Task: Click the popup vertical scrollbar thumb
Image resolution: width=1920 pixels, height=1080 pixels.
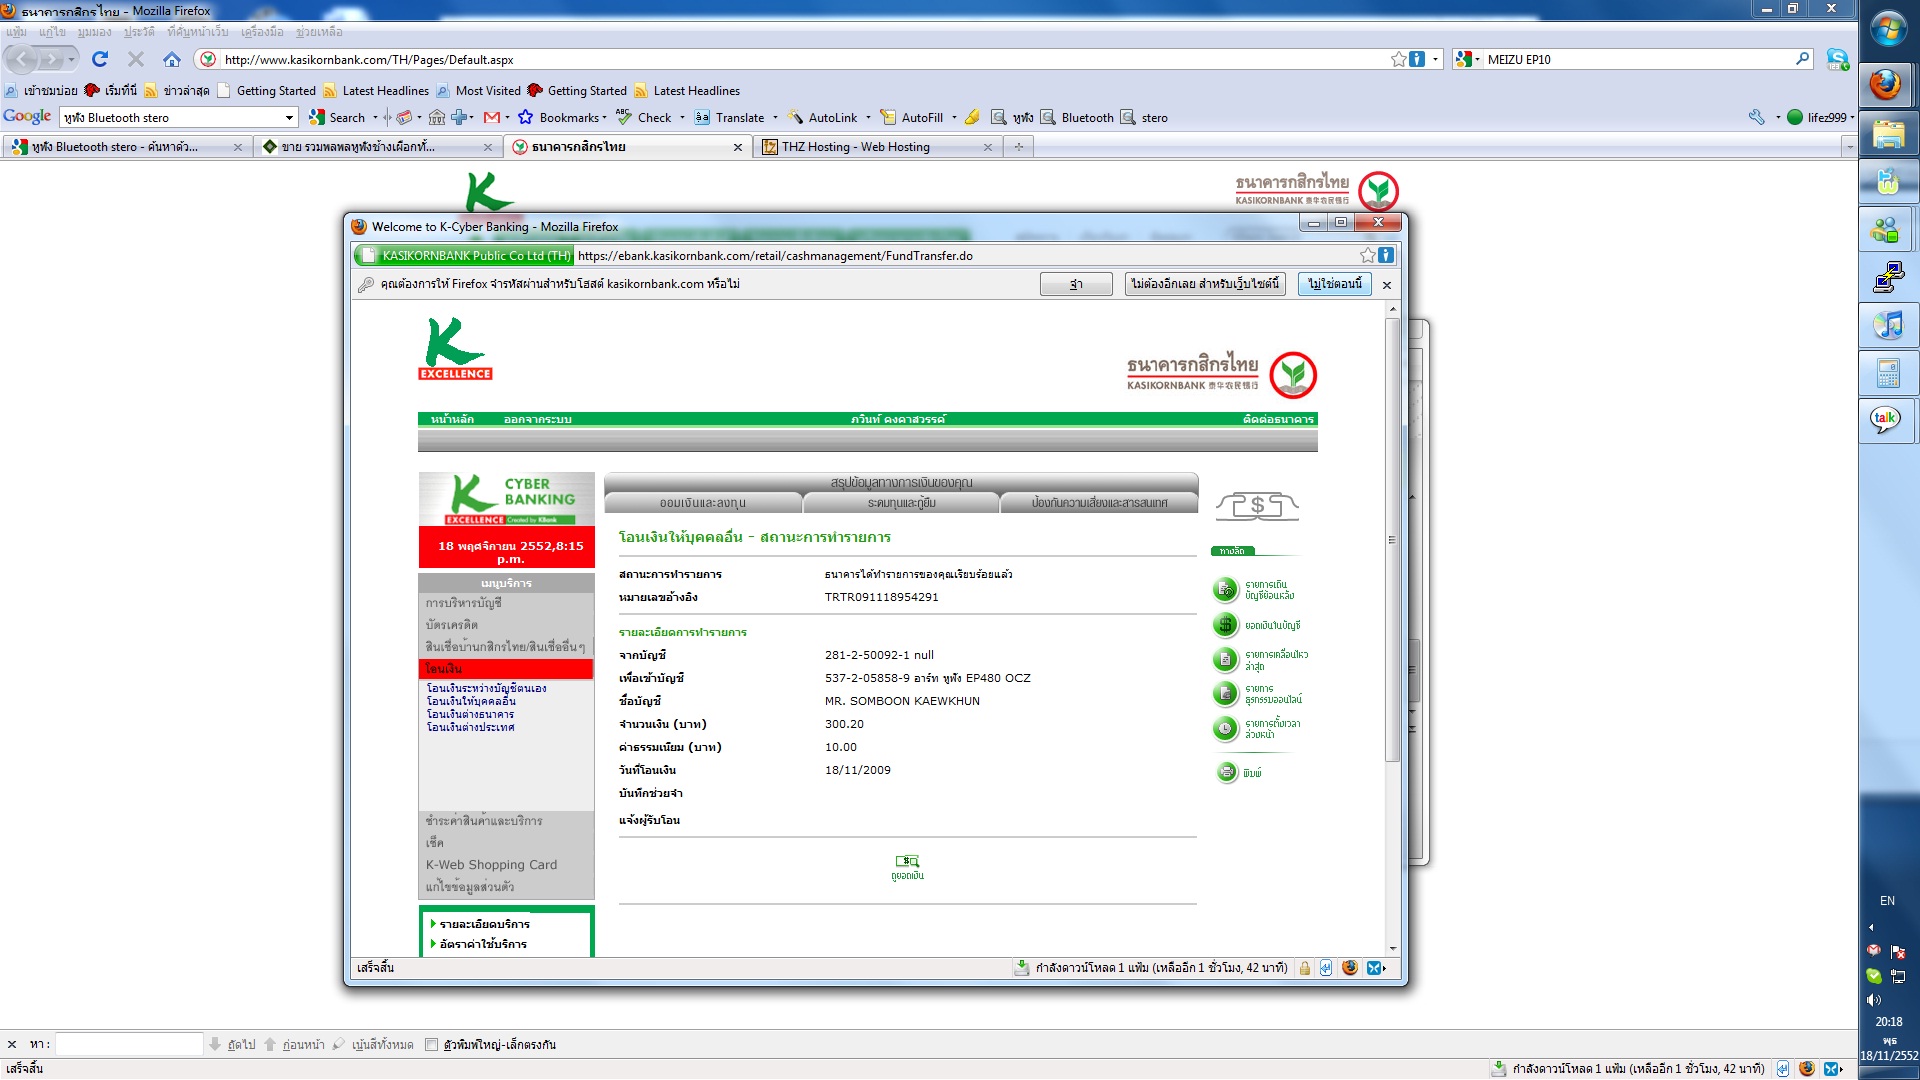Action: (1391, 540)
